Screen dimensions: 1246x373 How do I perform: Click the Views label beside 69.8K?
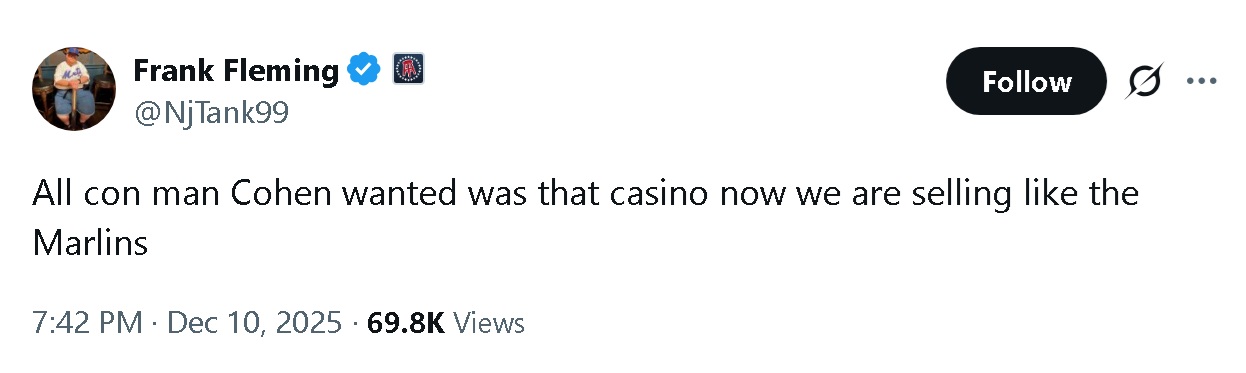coord(489,323)
